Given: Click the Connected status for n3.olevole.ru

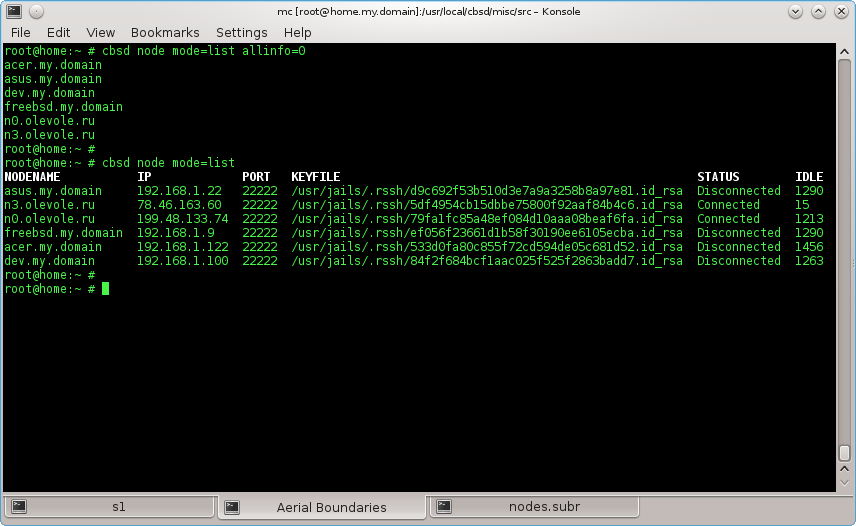Looking at the screenshot, I should pos(728,205).
